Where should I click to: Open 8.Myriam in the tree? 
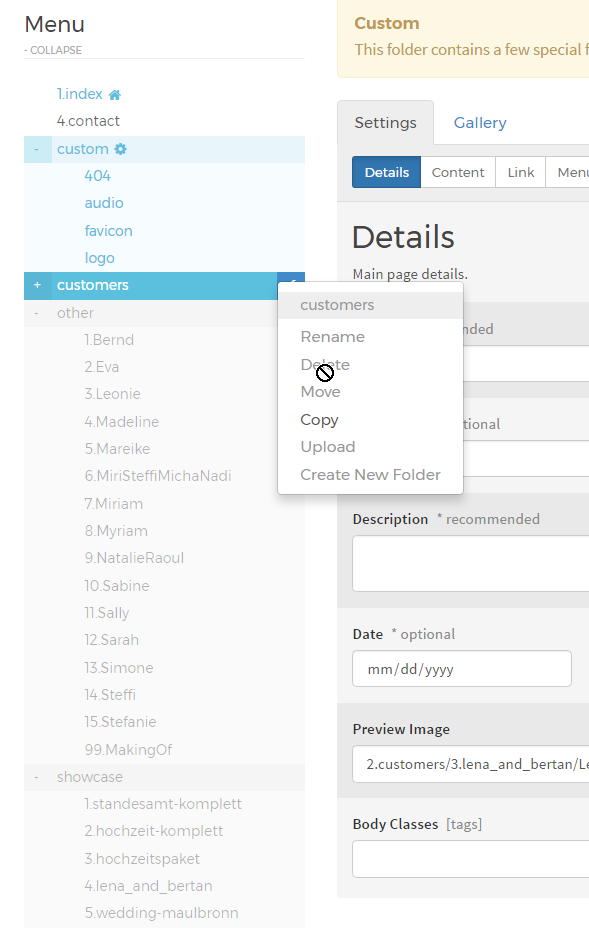(x=116, y=531)
